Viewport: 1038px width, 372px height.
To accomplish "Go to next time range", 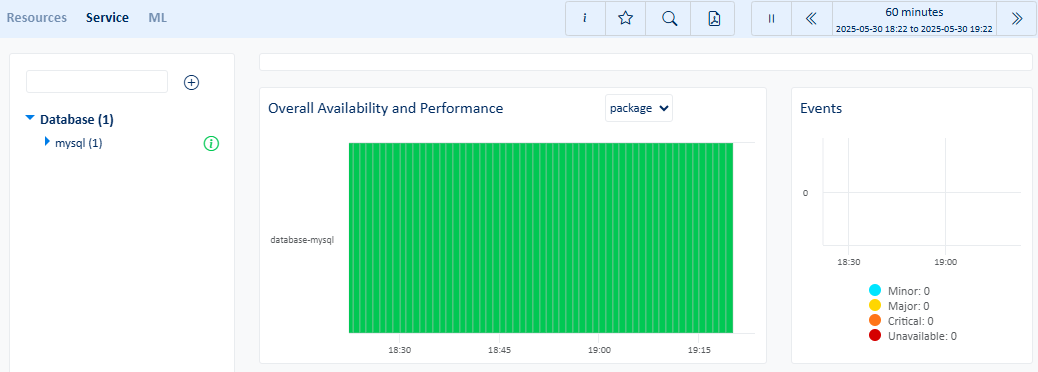I will coord(1016,19).
